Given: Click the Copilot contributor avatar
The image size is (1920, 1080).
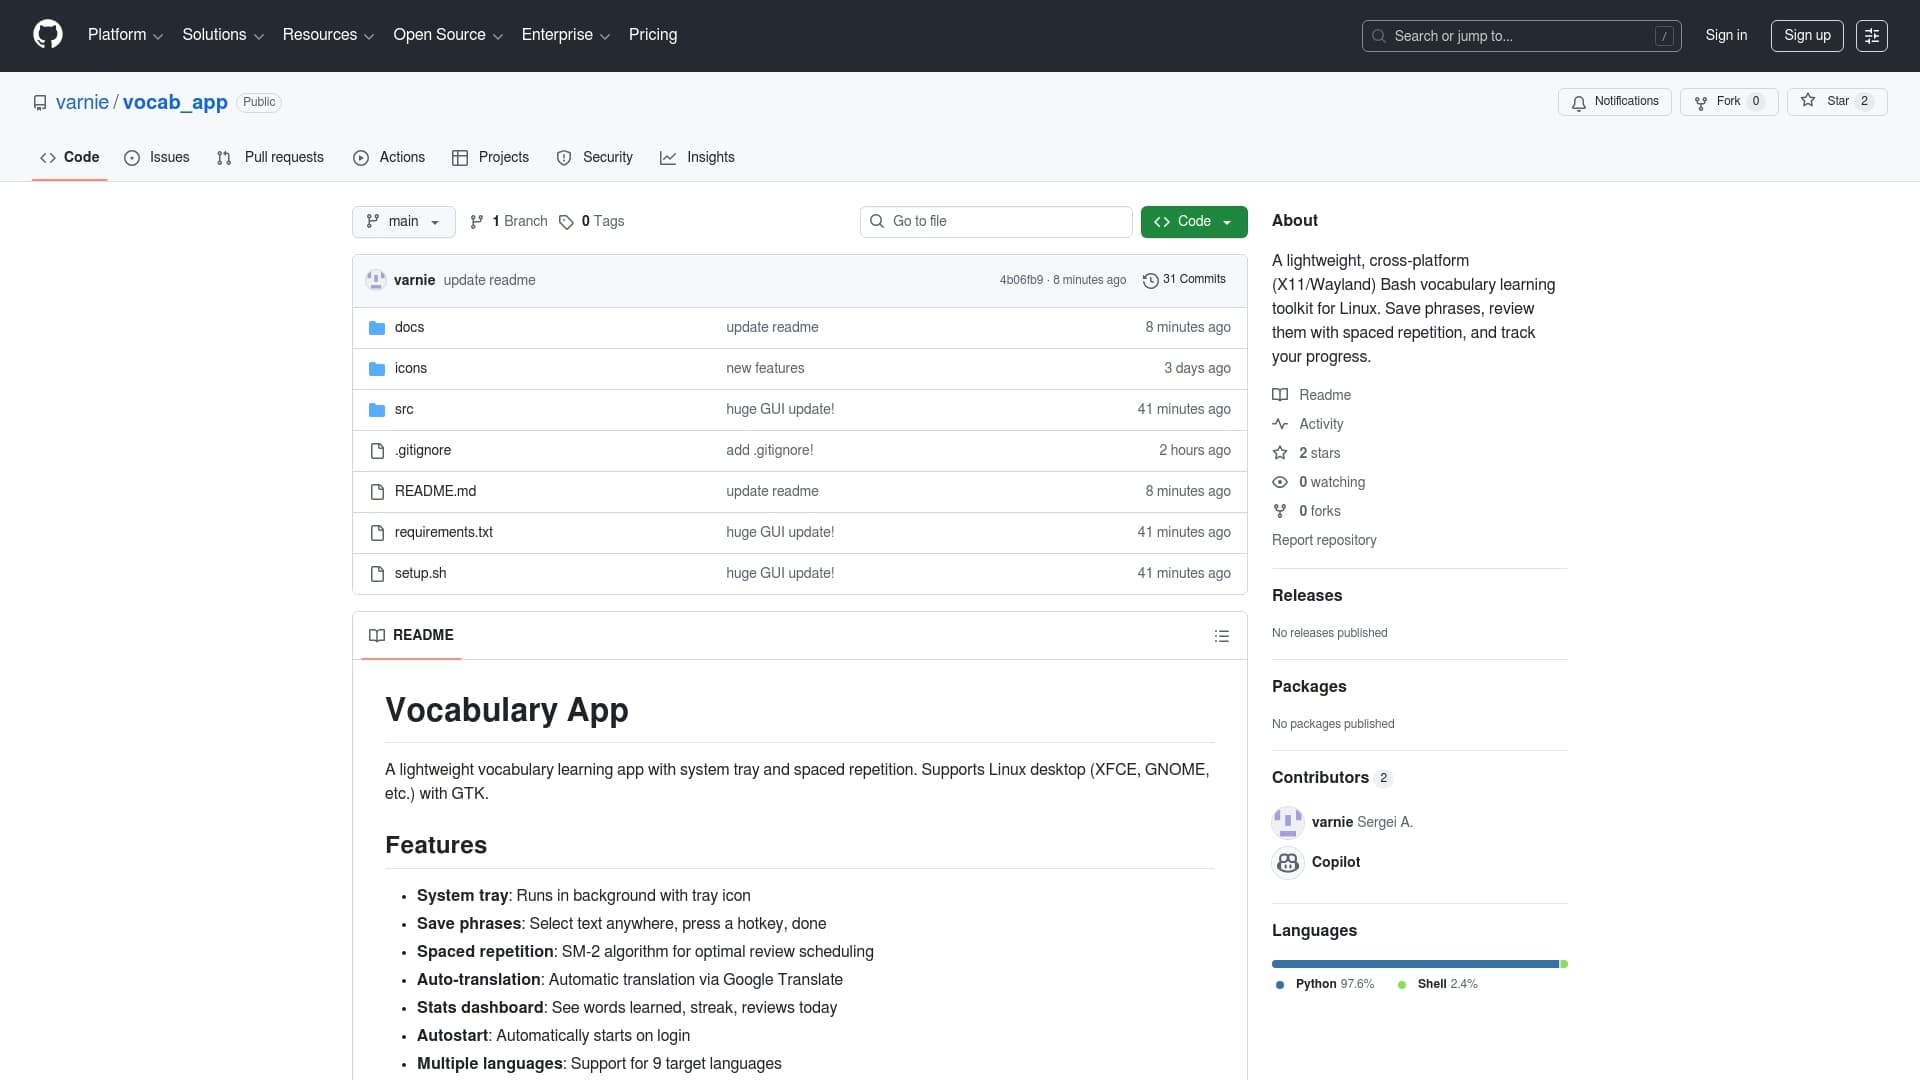Looking at the screenshot, I should pos(1288,862).
